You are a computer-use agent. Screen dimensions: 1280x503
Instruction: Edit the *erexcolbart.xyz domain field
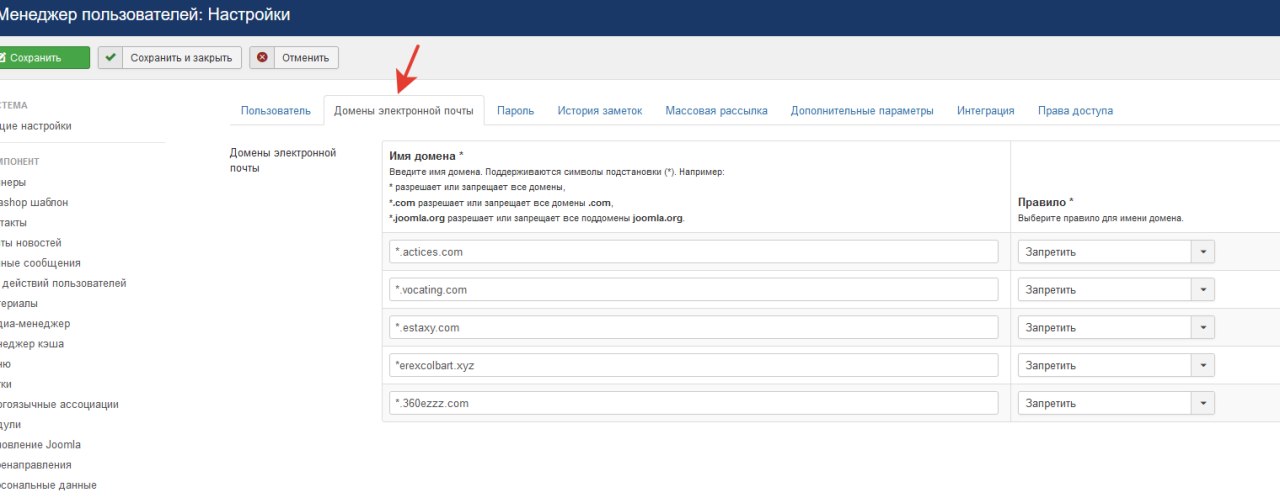tap(694, 365)
